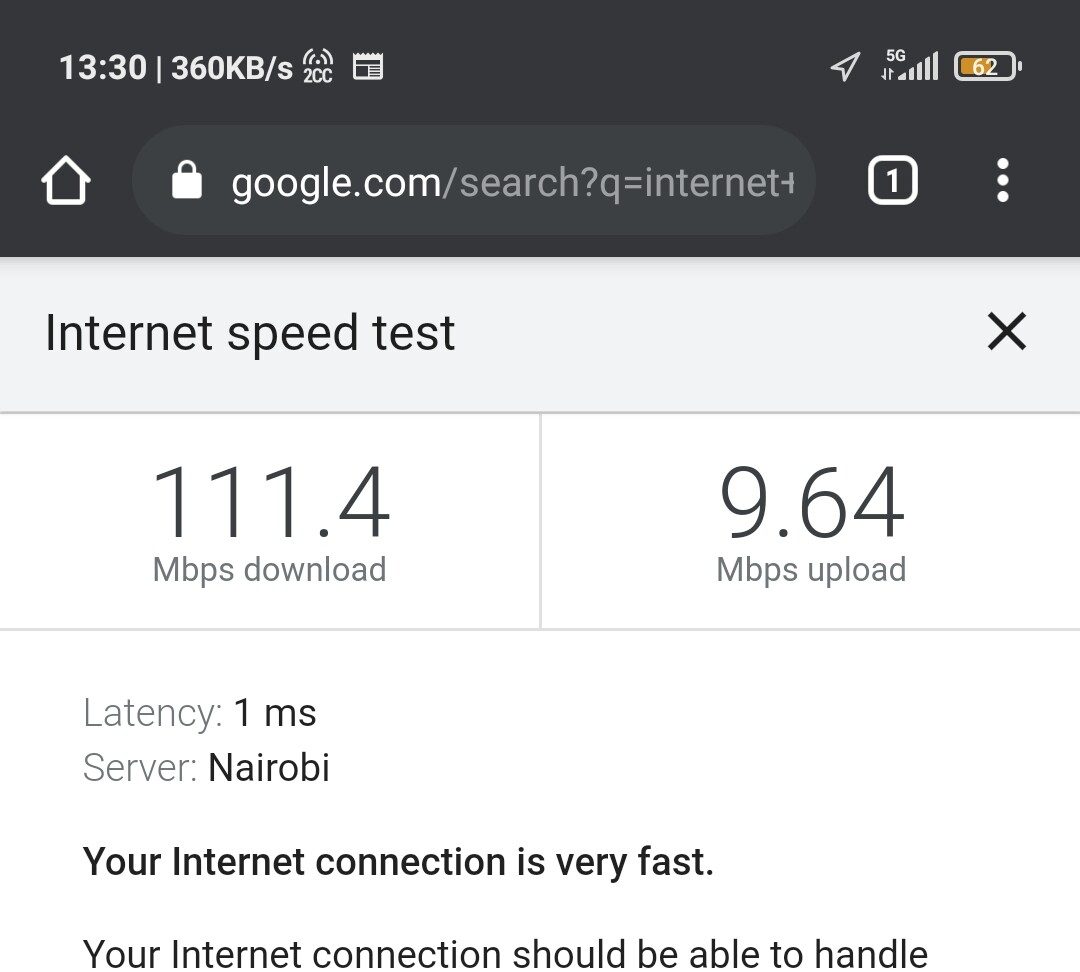Screen dimensions: 1080x972
Task: Tap the Internet speed test heading
Action: [250, 333]
